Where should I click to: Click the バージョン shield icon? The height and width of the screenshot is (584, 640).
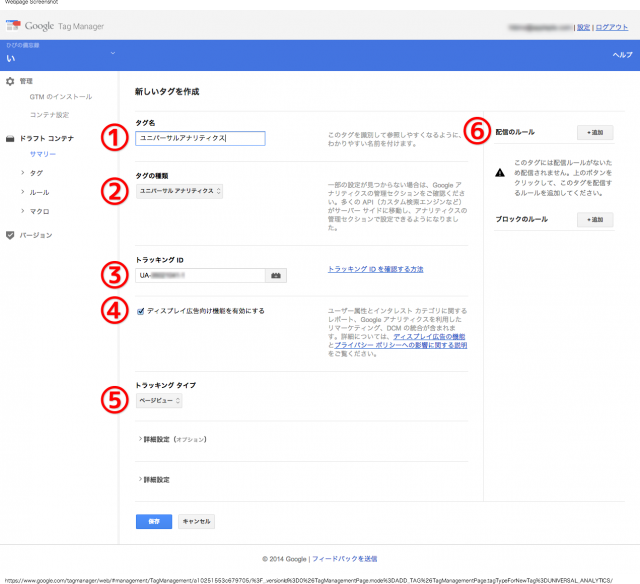click(x=10, y=235)
